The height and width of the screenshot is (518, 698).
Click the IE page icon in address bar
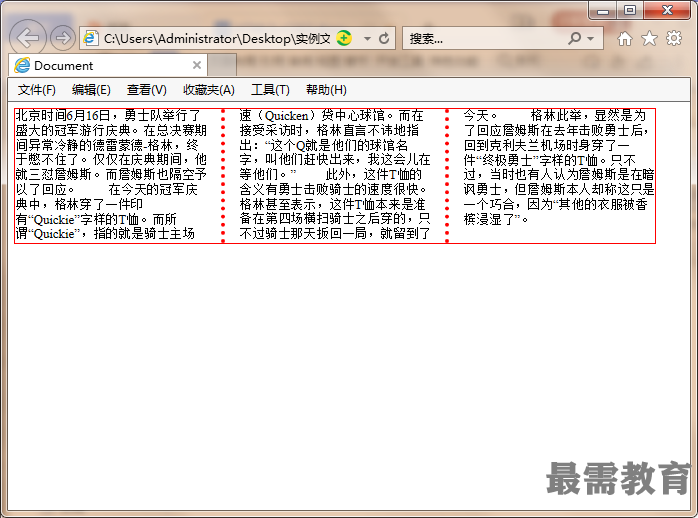tap(91, 39)
